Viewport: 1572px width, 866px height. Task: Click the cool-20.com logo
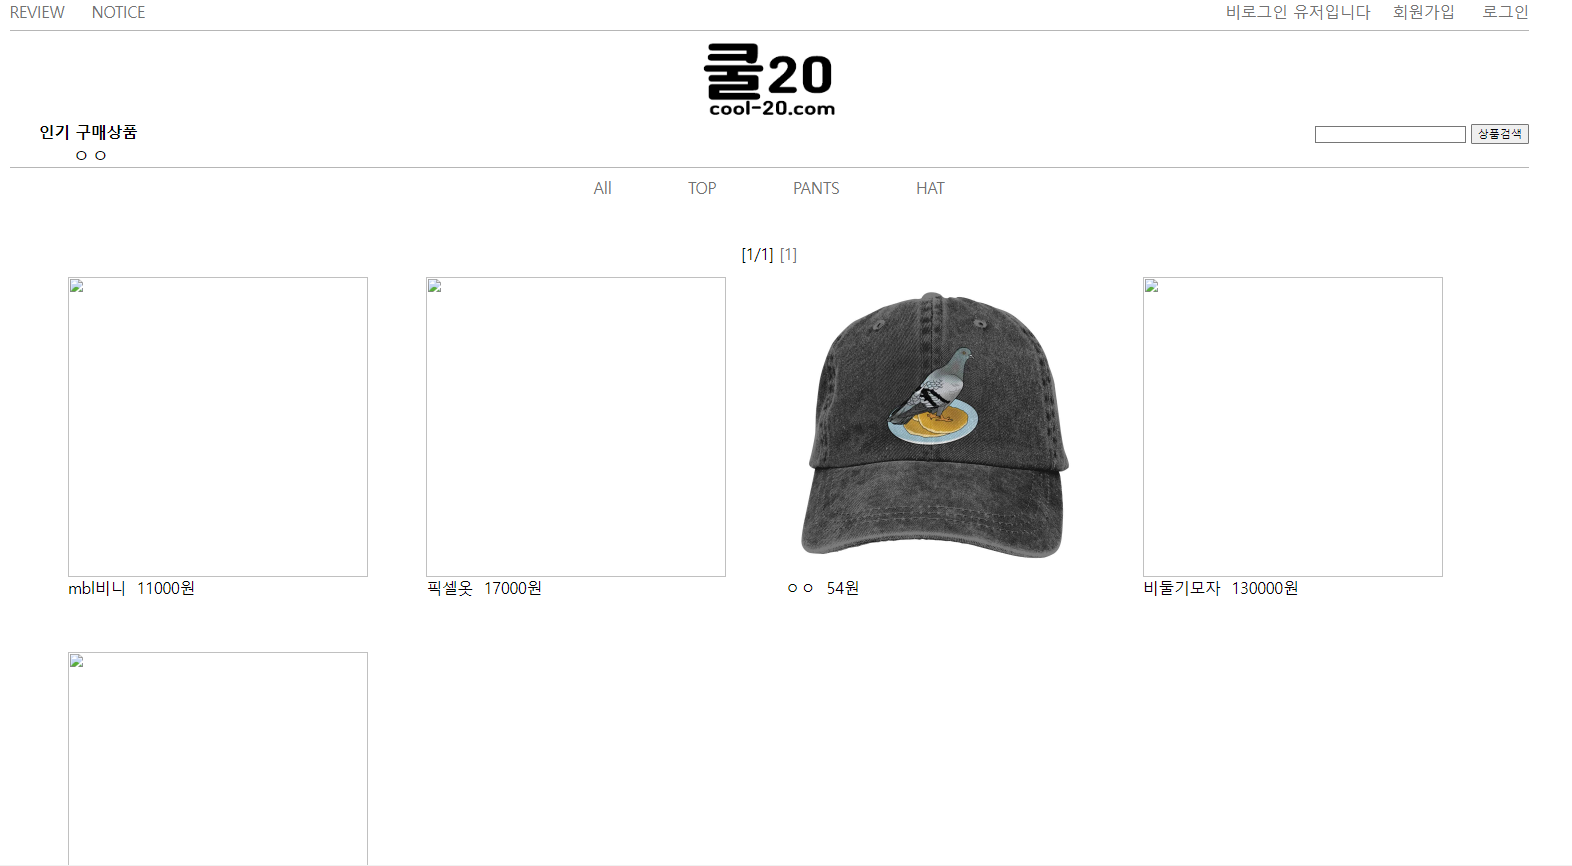tap(769, 80)
